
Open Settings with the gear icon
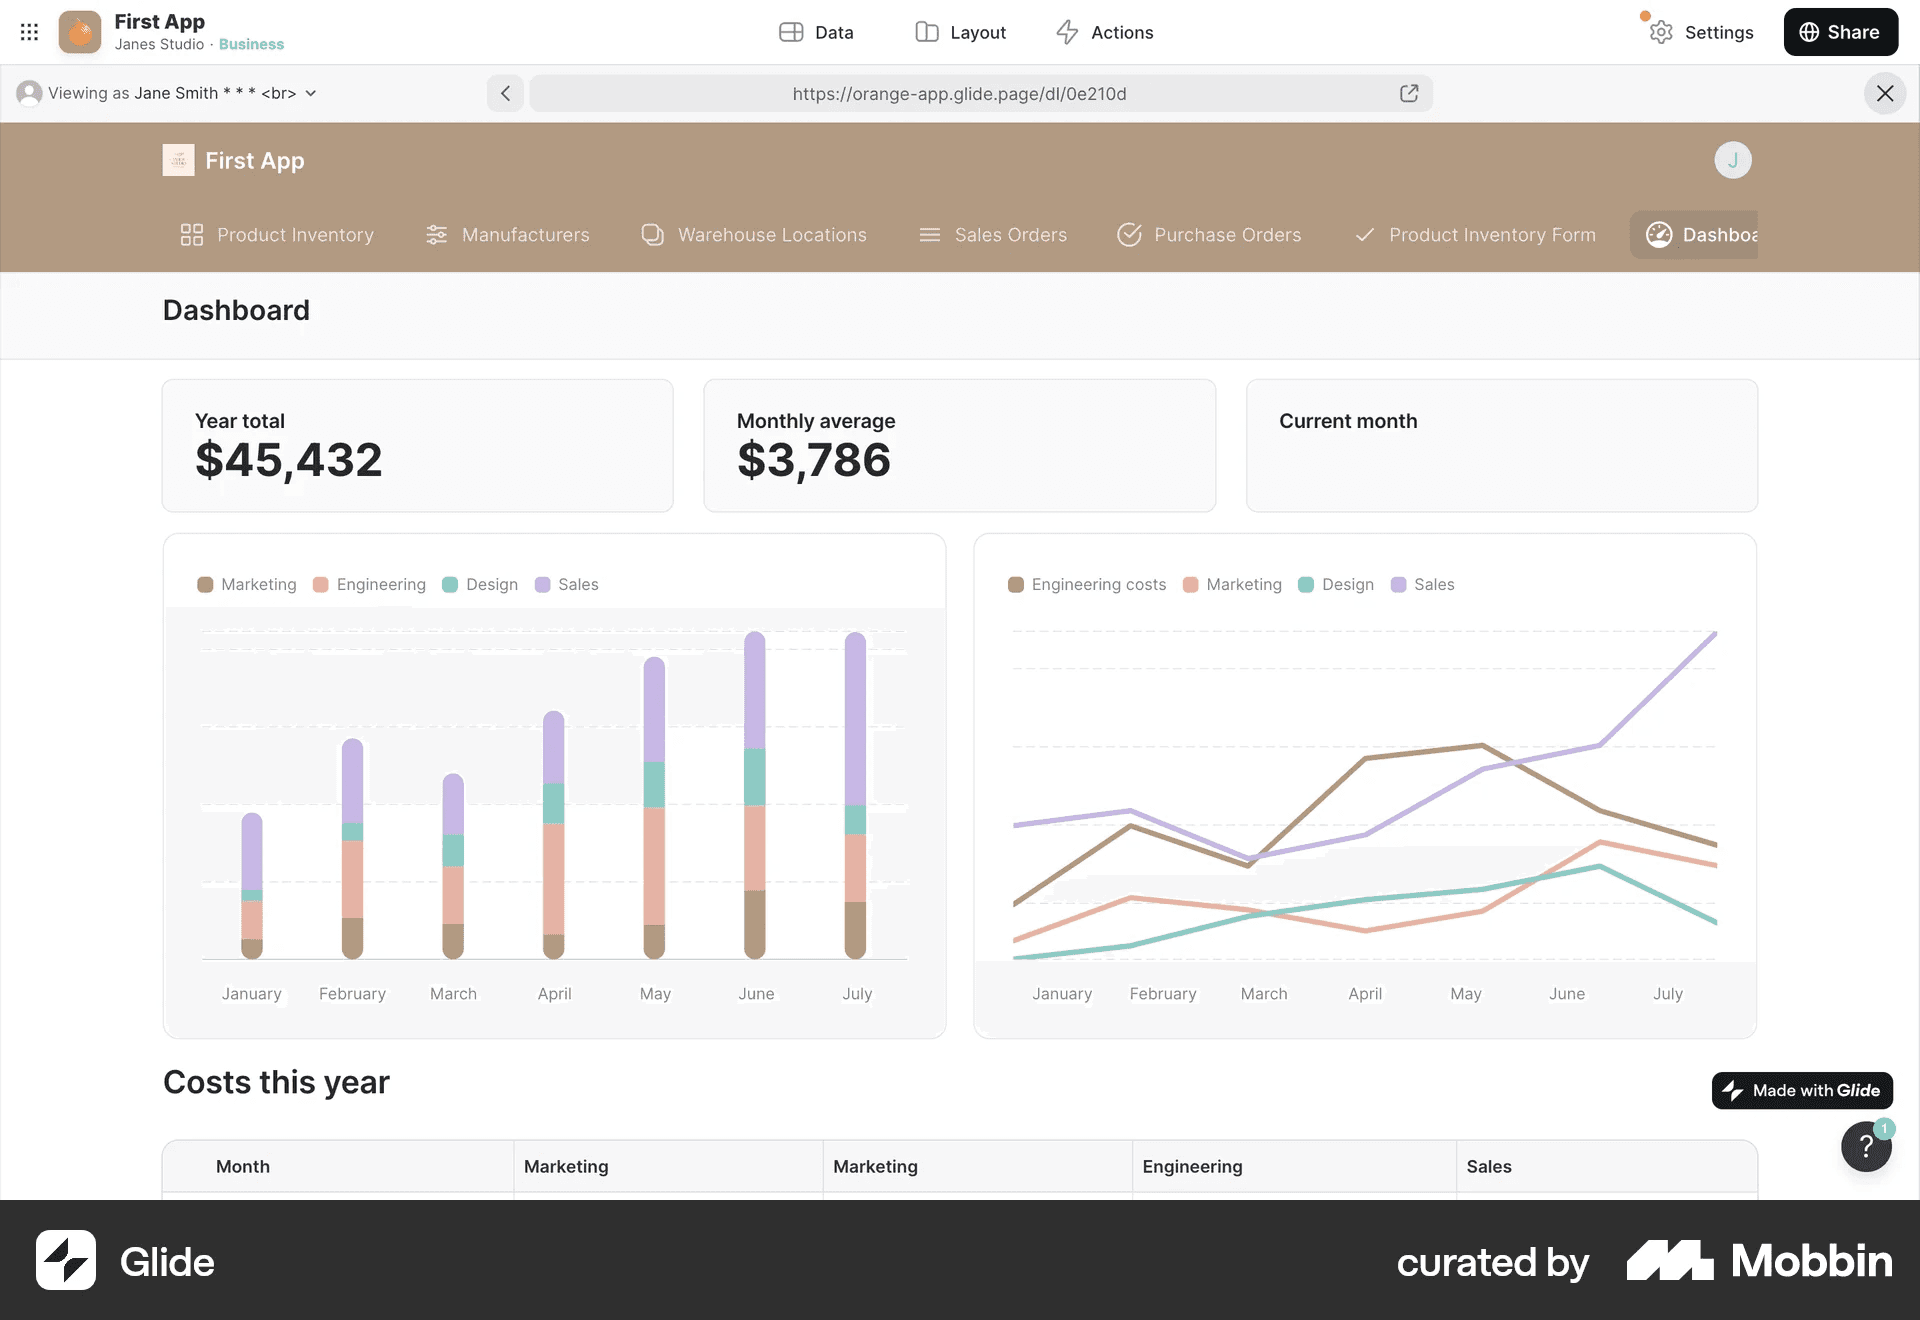pos(1701,32)
